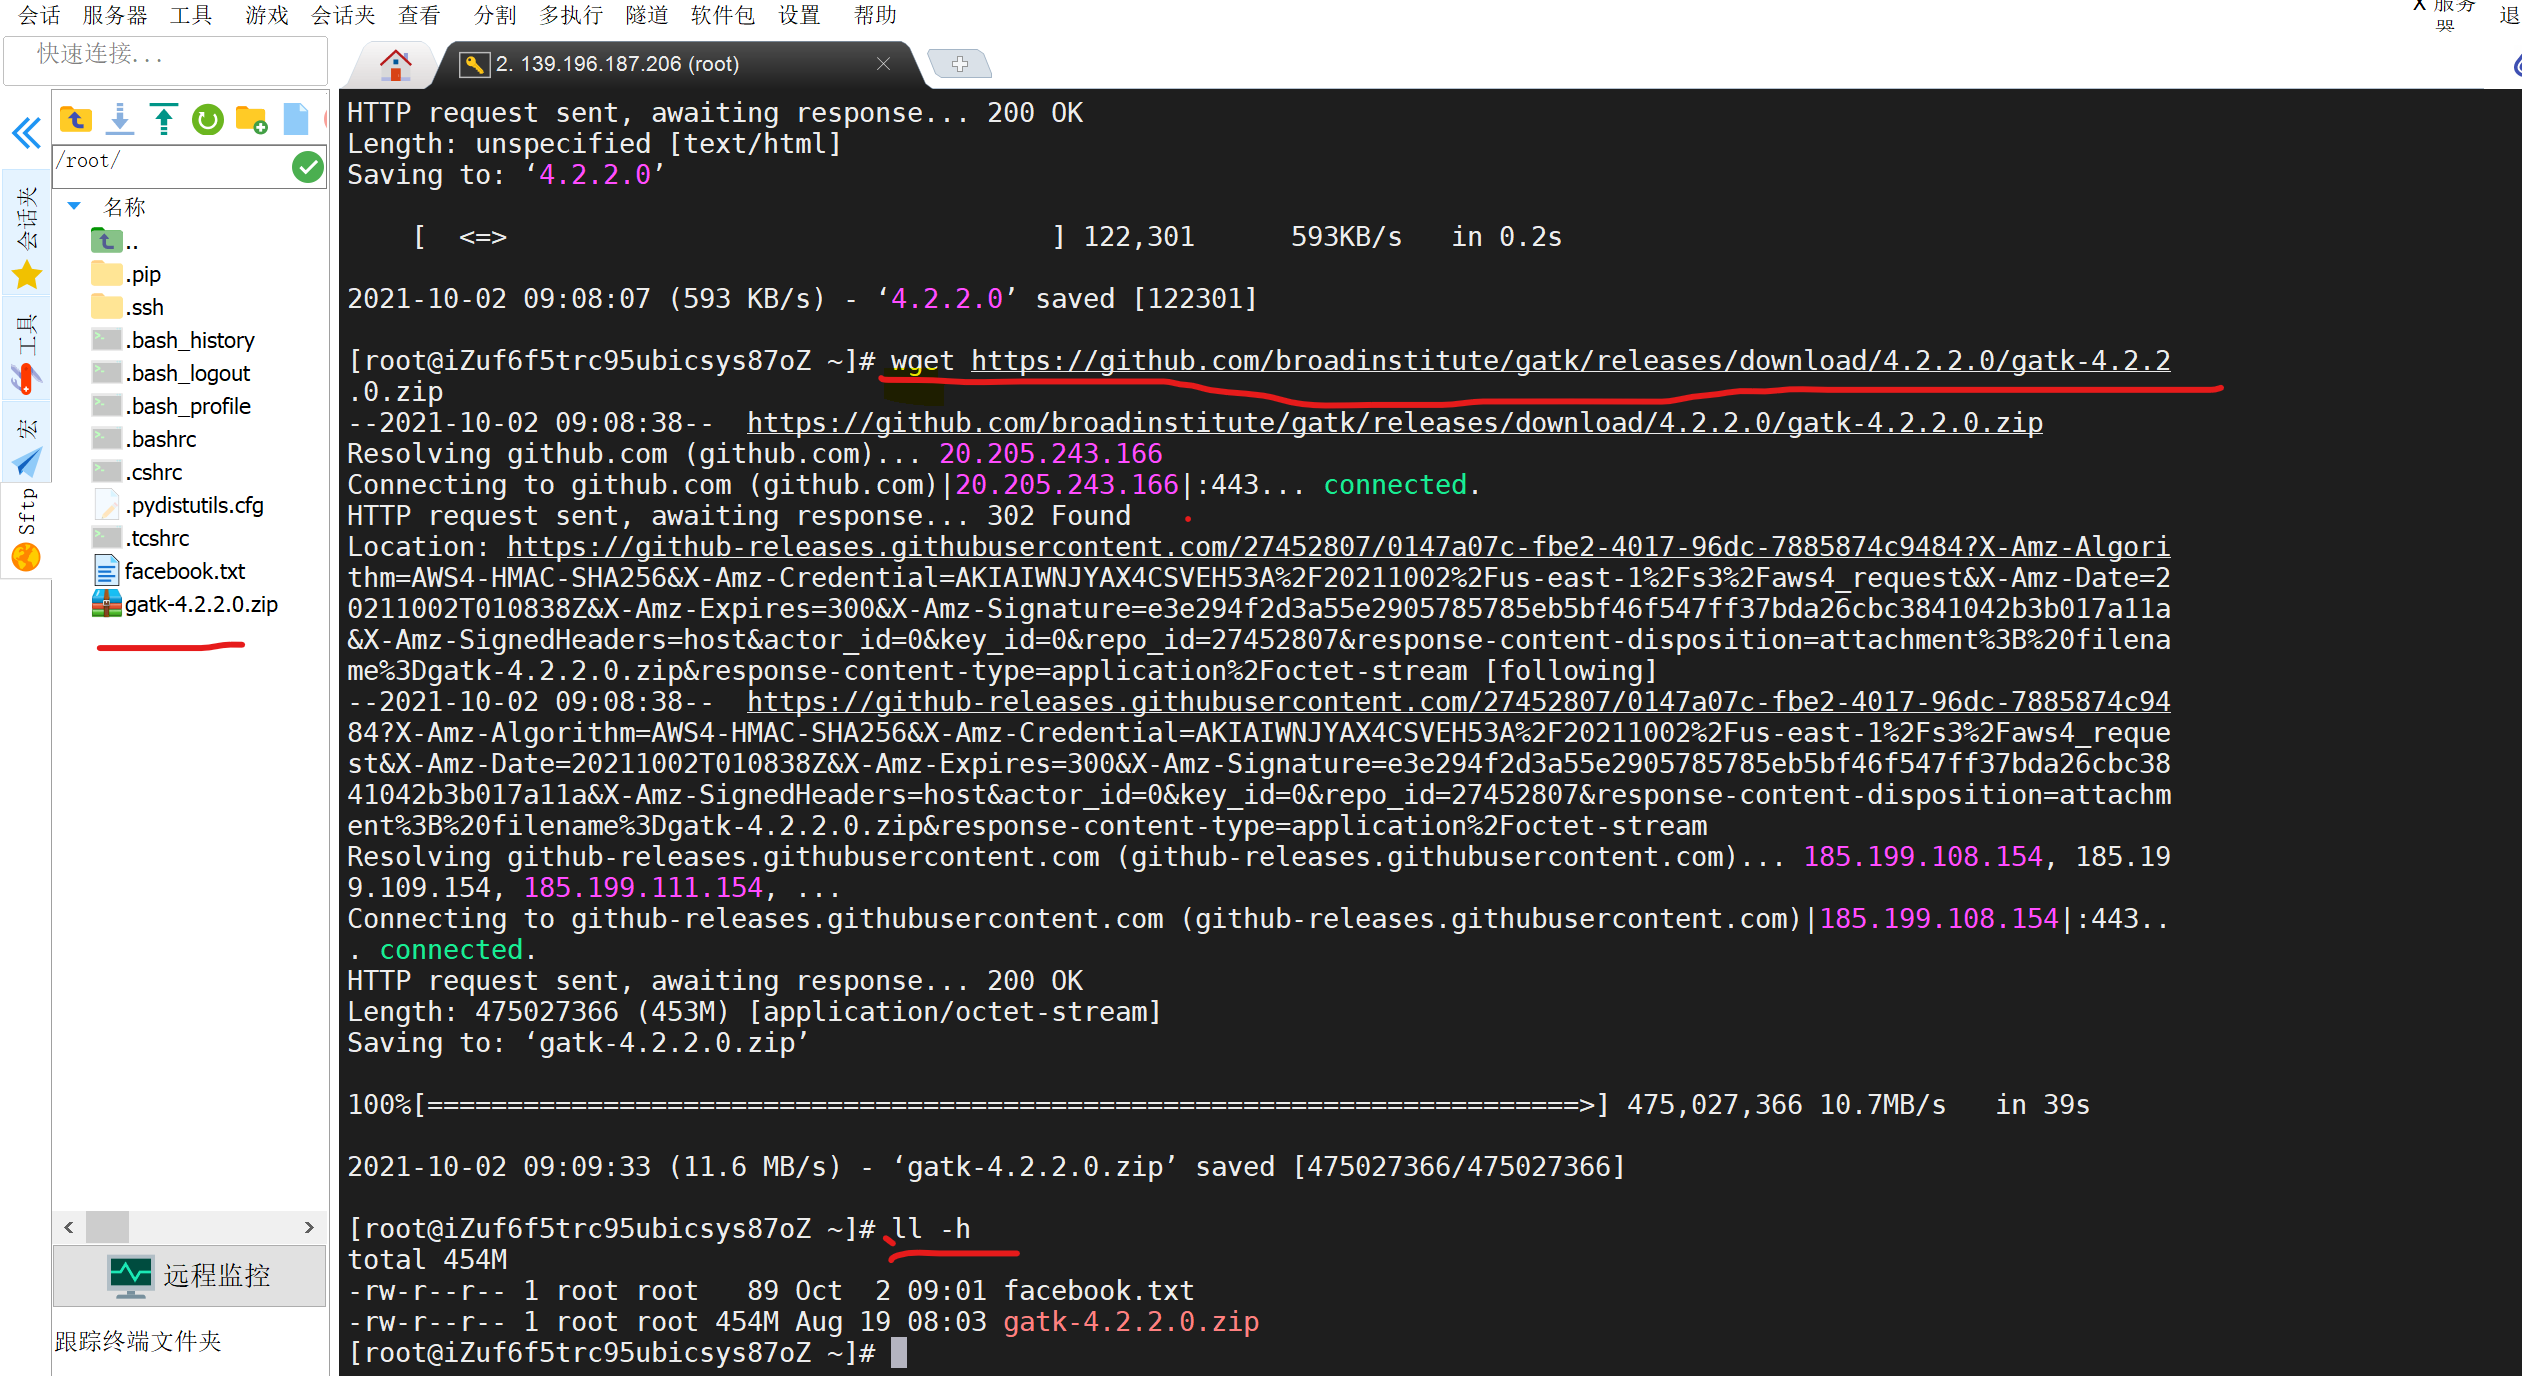Open the home tab house icon

(396, 65)
